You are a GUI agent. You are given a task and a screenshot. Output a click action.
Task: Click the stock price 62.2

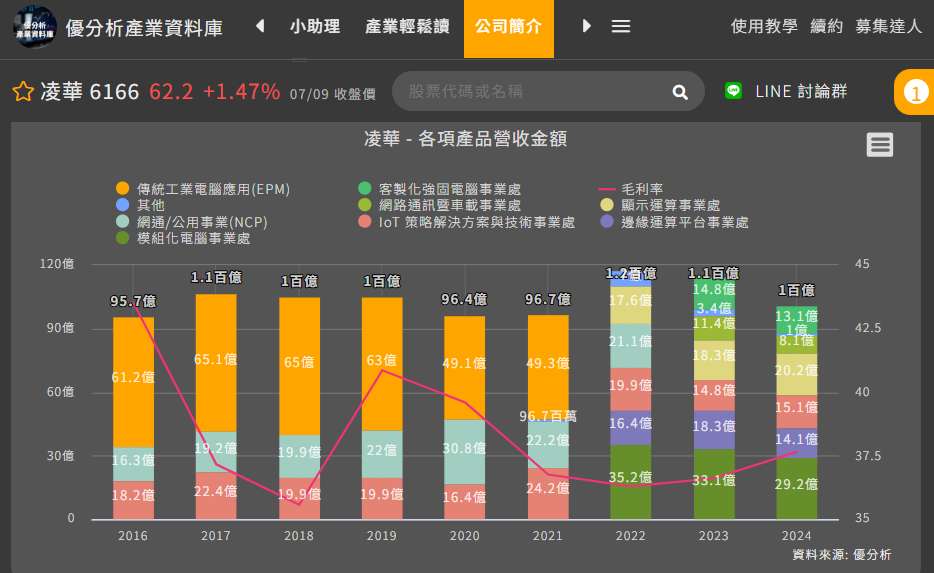[x=171, y=92]
